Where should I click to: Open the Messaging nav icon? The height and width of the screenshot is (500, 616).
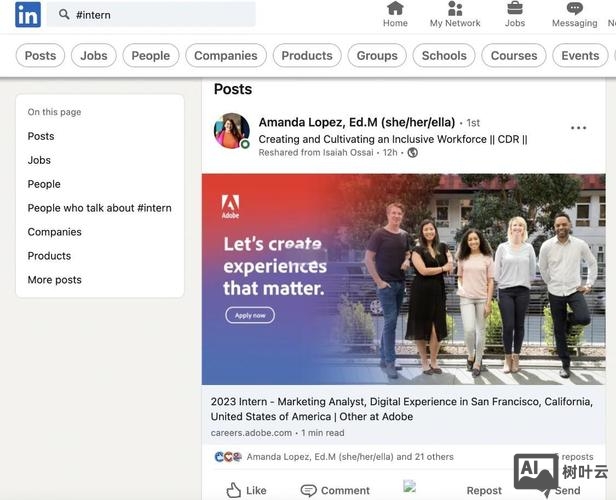pos(574,14)
